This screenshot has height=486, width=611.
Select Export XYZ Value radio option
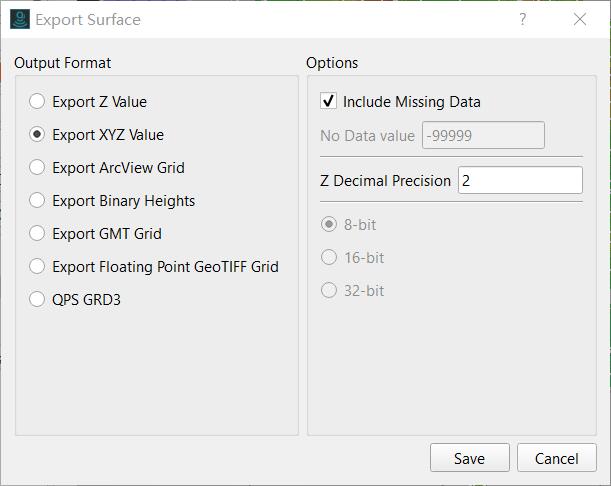tap(37, 134)
